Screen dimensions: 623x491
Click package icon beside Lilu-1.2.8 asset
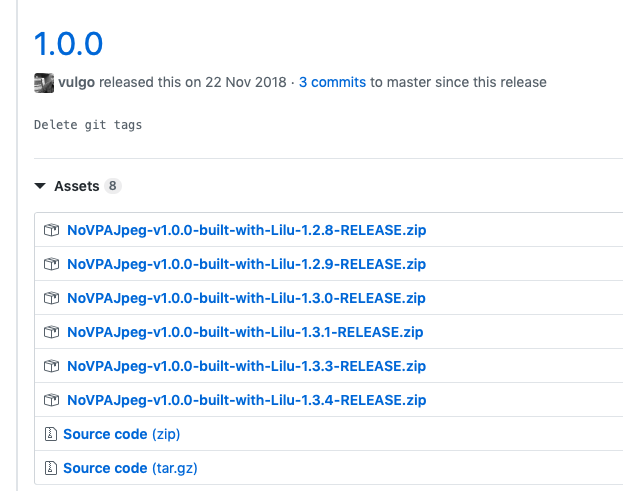(51, 230)
